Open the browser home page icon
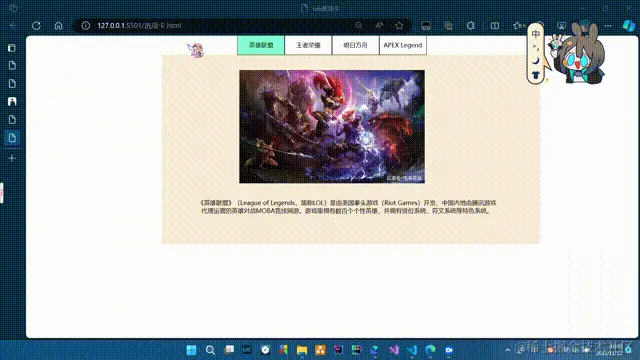This screenshot has height=360, width=640. coord(58,26)
